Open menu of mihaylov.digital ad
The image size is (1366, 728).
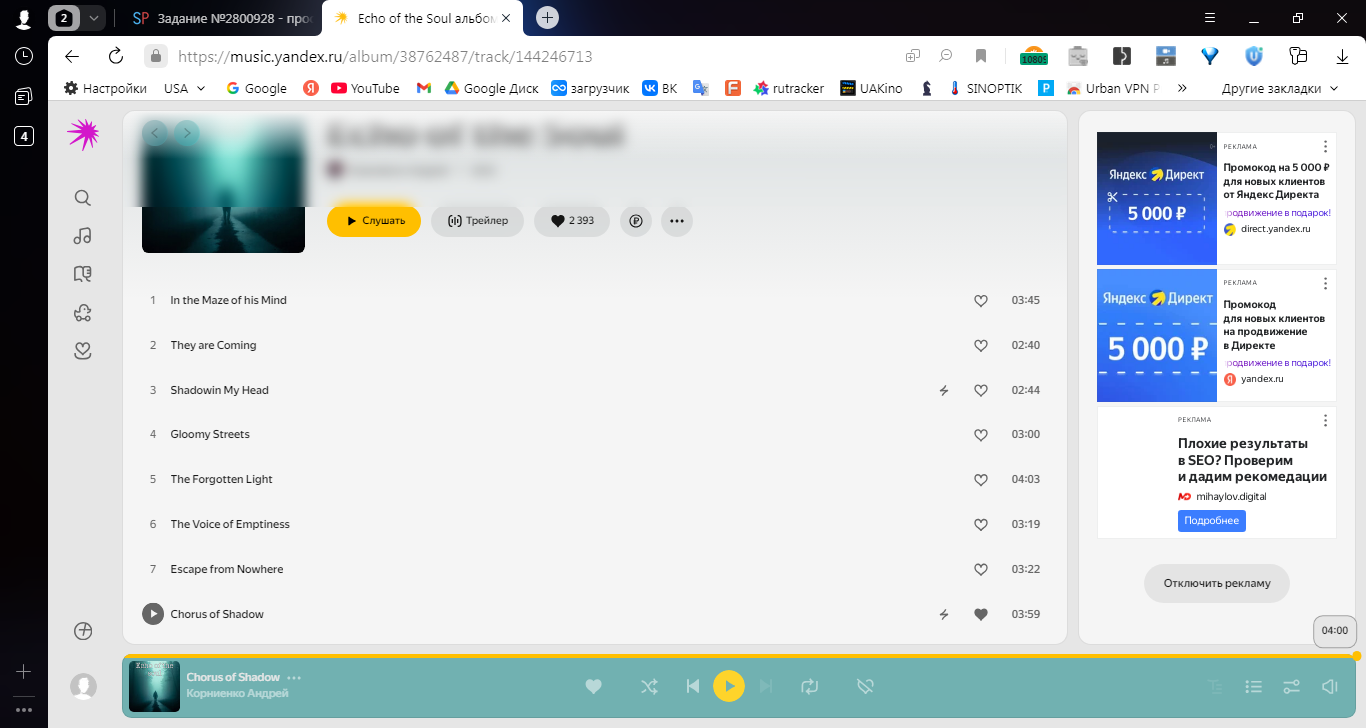[1326, 420]
